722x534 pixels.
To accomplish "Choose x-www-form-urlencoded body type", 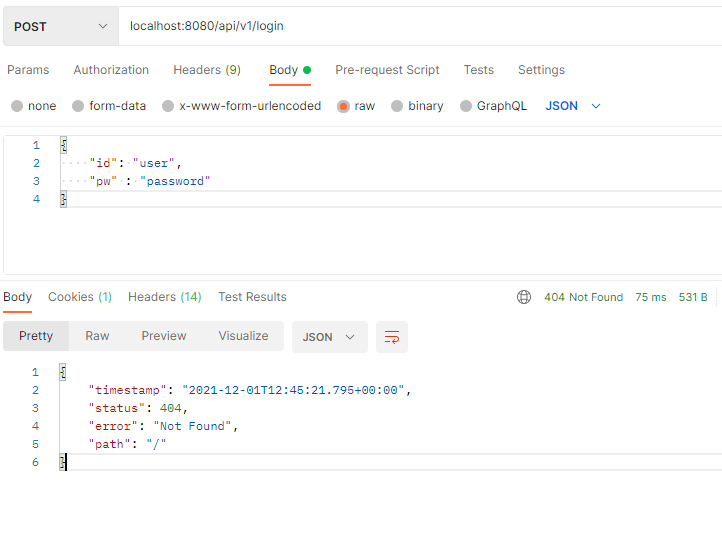I will [168, 106].
